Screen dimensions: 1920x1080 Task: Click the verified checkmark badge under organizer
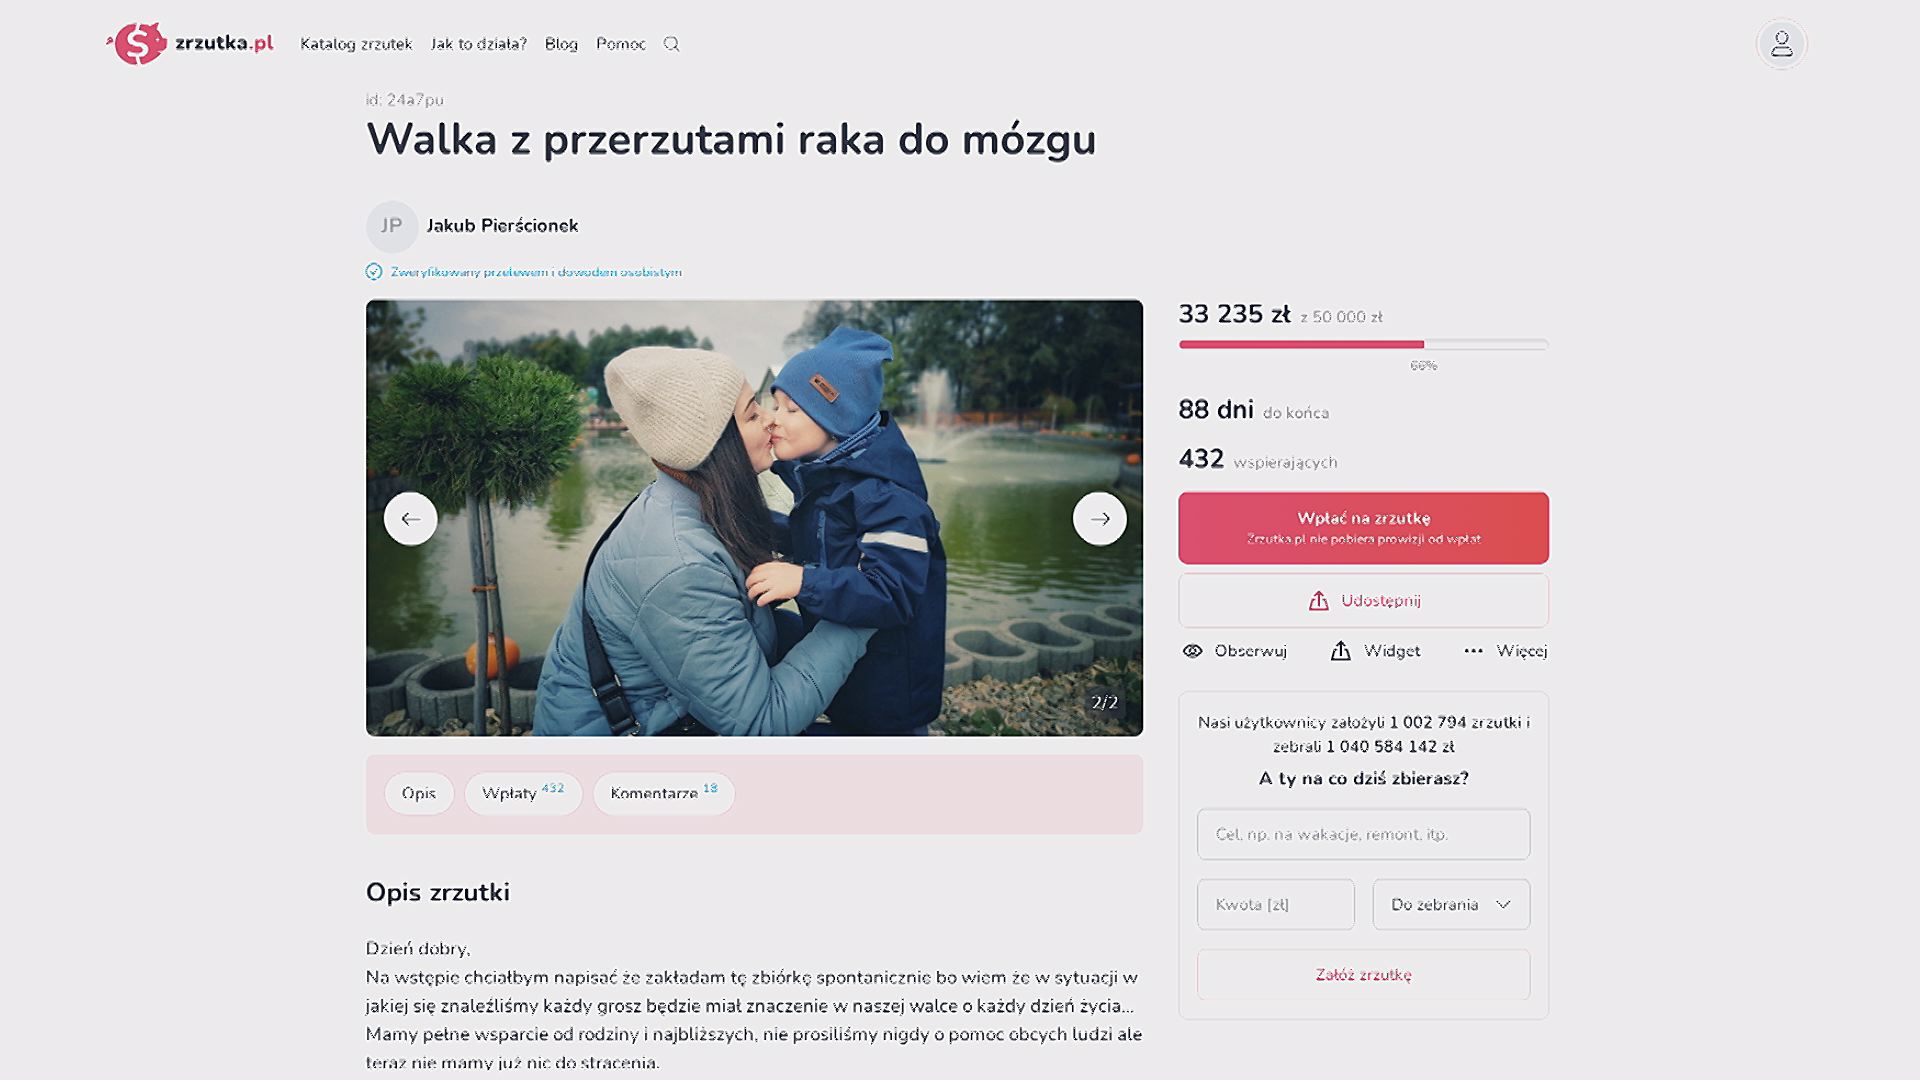point(374,272)
